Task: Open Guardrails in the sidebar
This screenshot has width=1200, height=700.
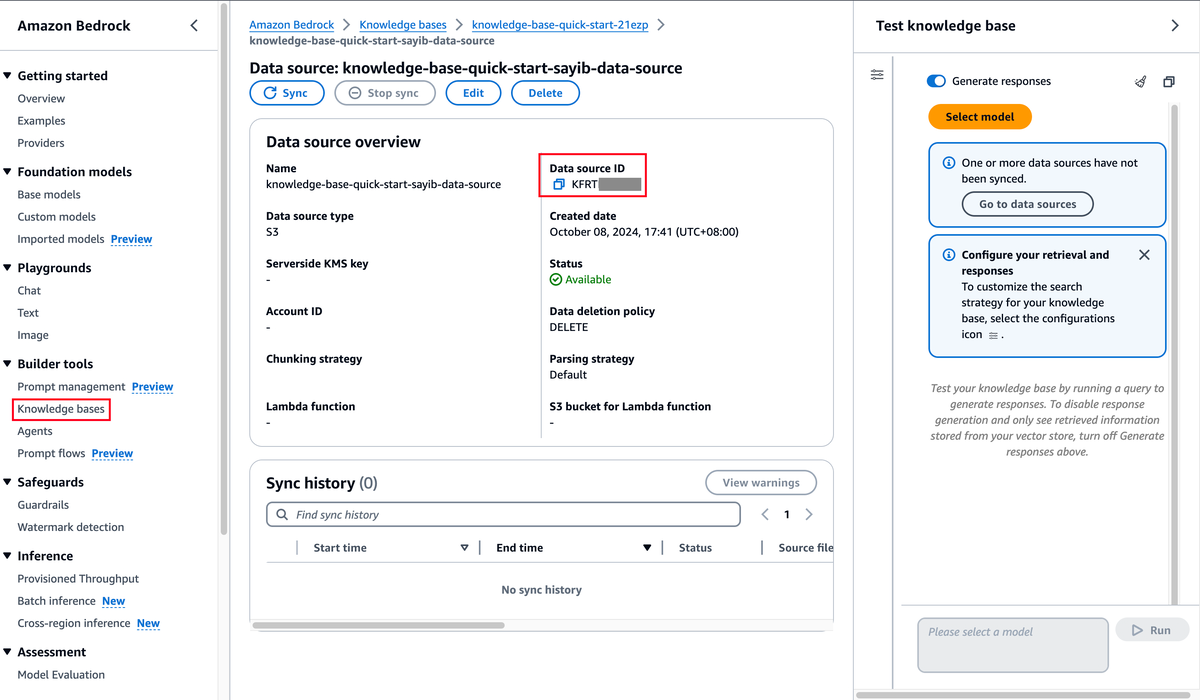Action: click(43, 505)
